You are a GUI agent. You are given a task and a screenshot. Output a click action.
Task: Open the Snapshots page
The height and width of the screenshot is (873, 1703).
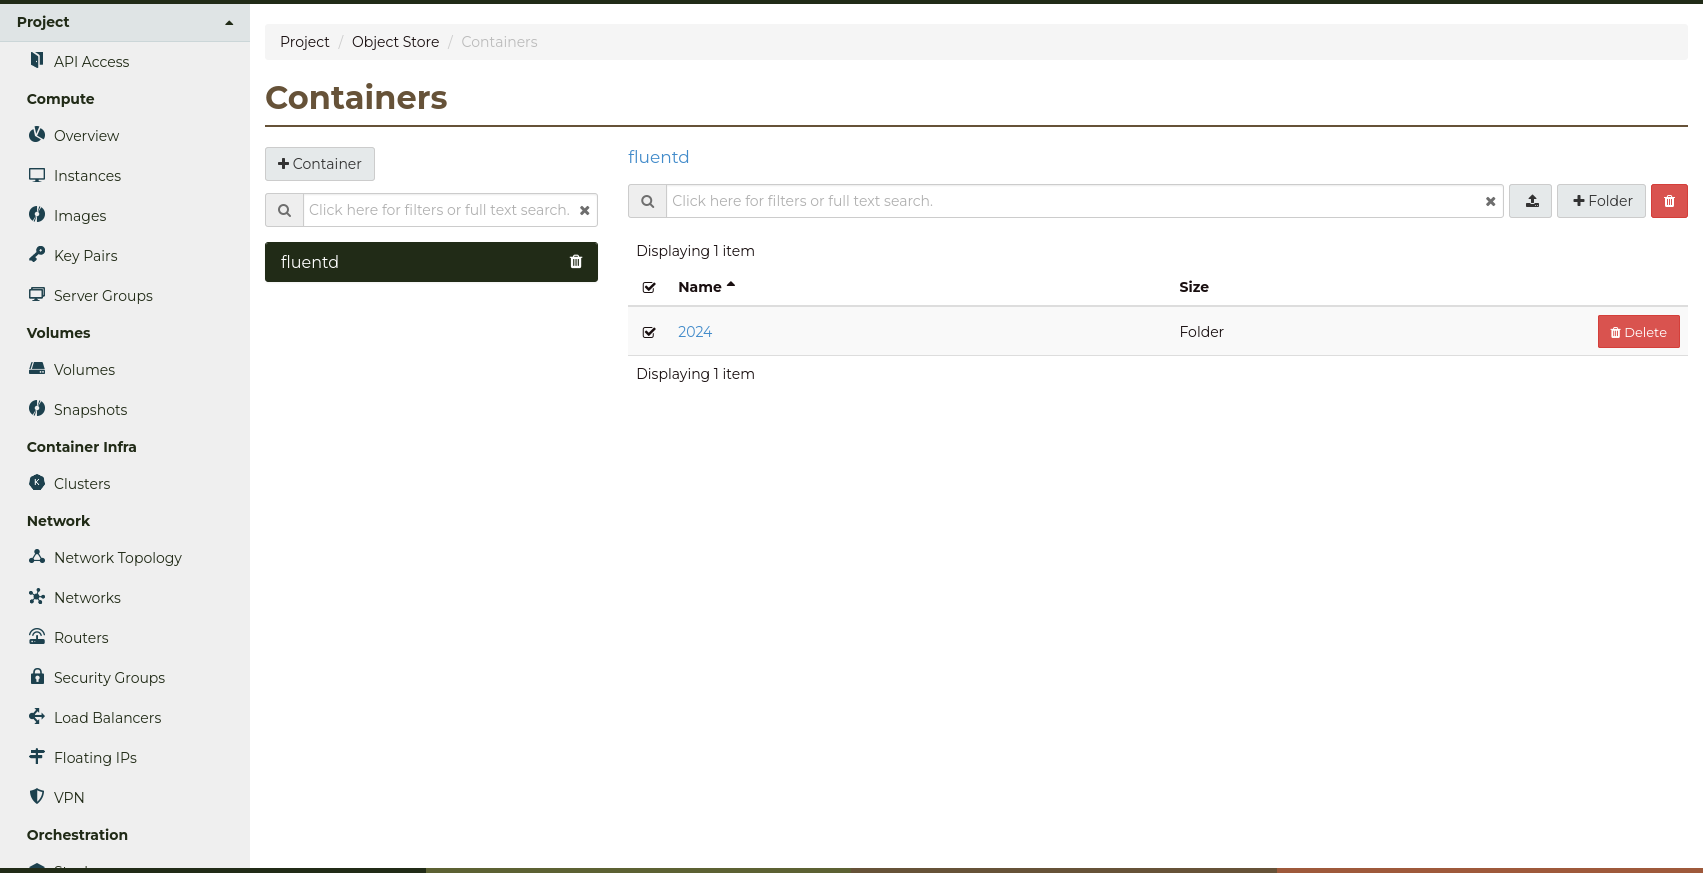coord(90,410)
